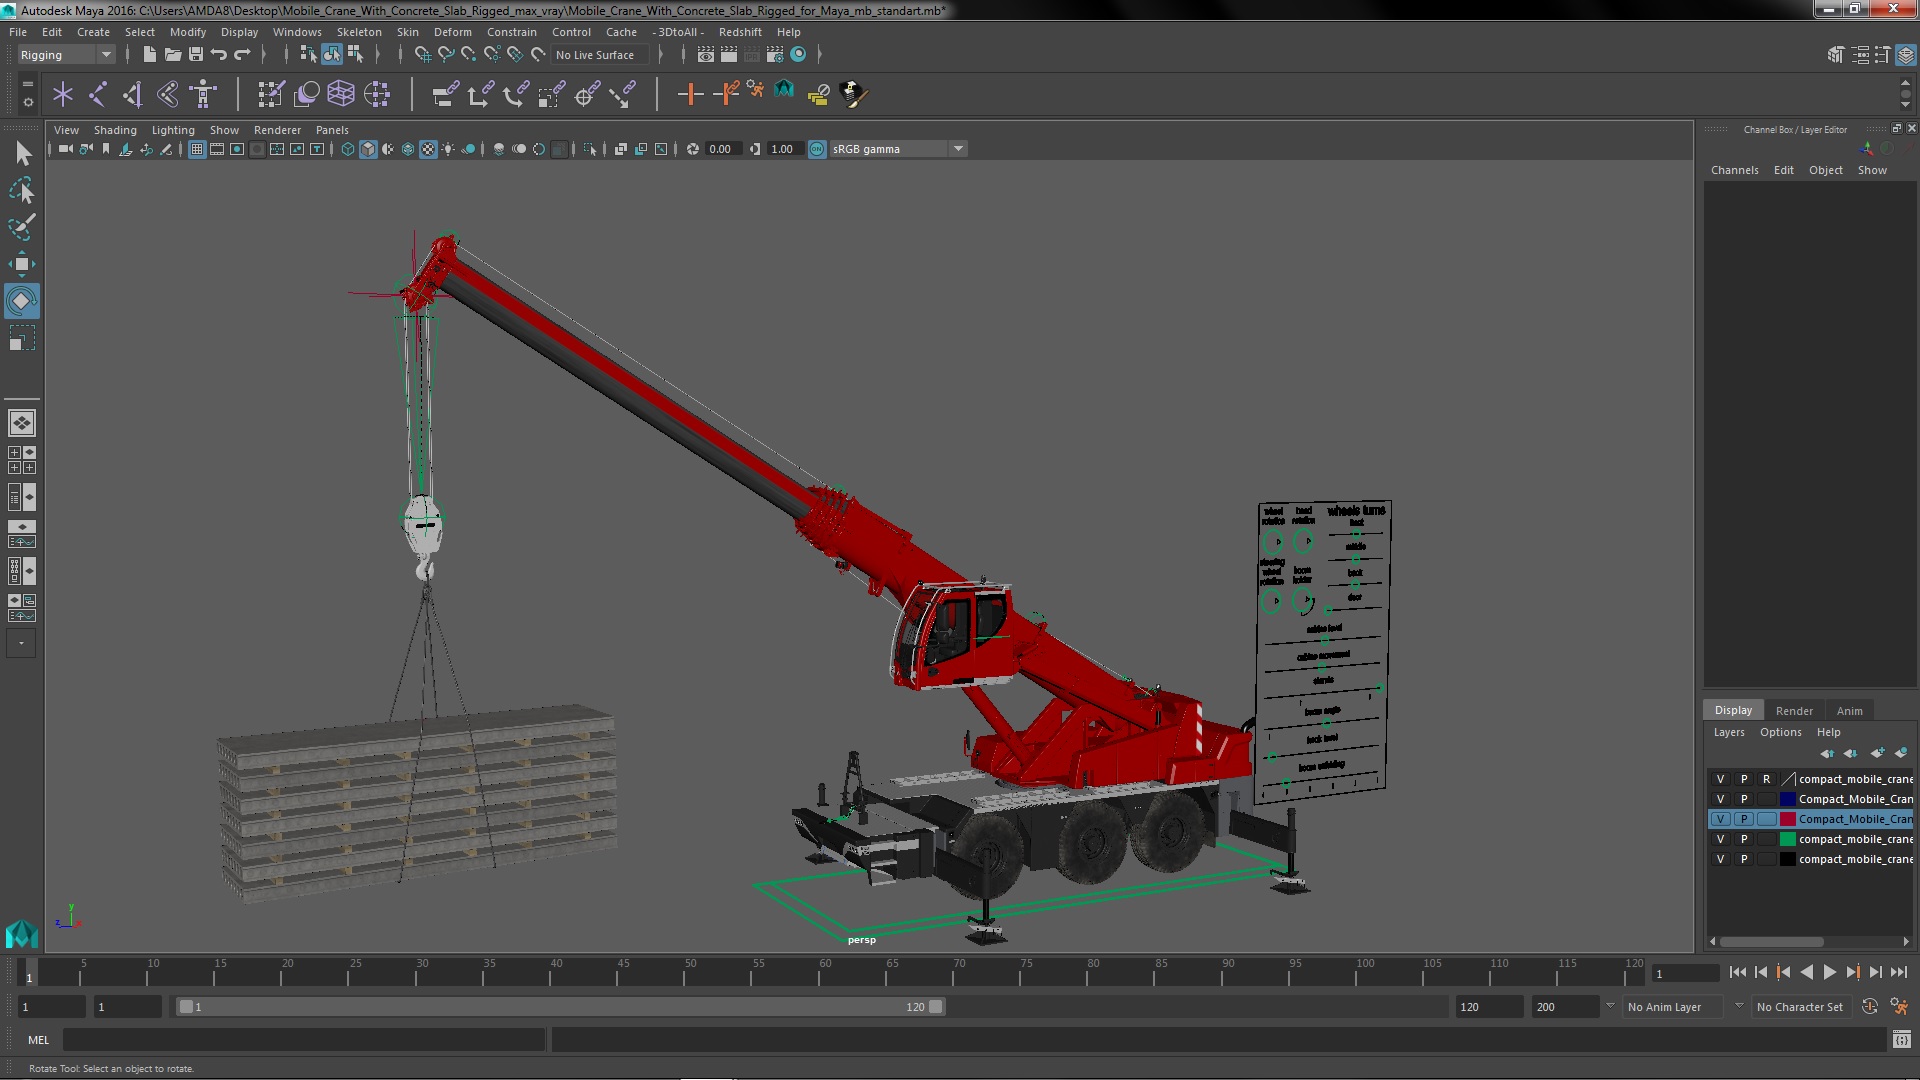Activate the Rotate tool in toolbox
Screen dimensions: 1920x1080
click(x=21, y=301)
